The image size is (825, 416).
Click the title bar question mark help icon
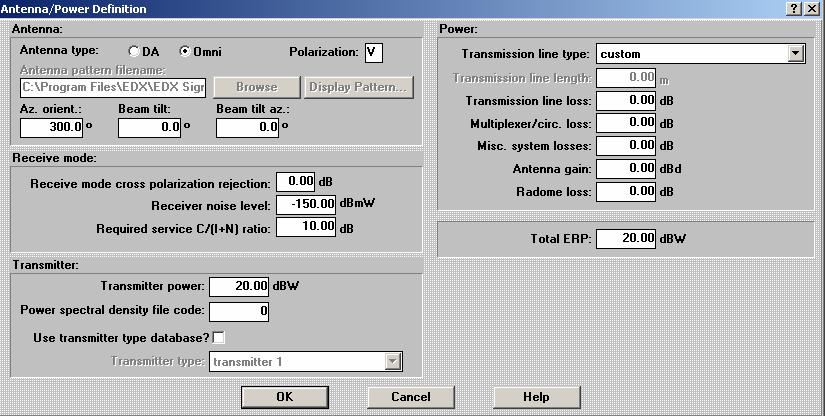coord(794,8)
